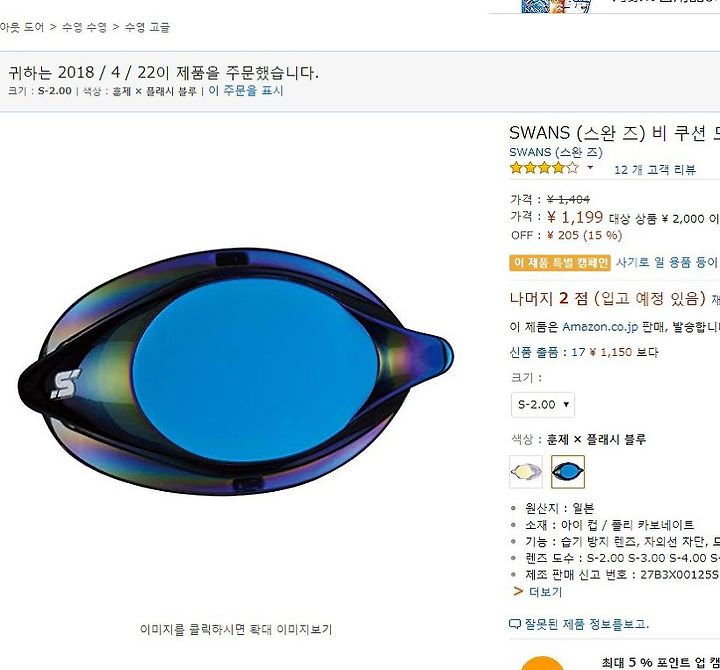Viewport: 720px width, 670px height.
Task: Open the 이 주문을 표시 link
Action: pos(246,90)
